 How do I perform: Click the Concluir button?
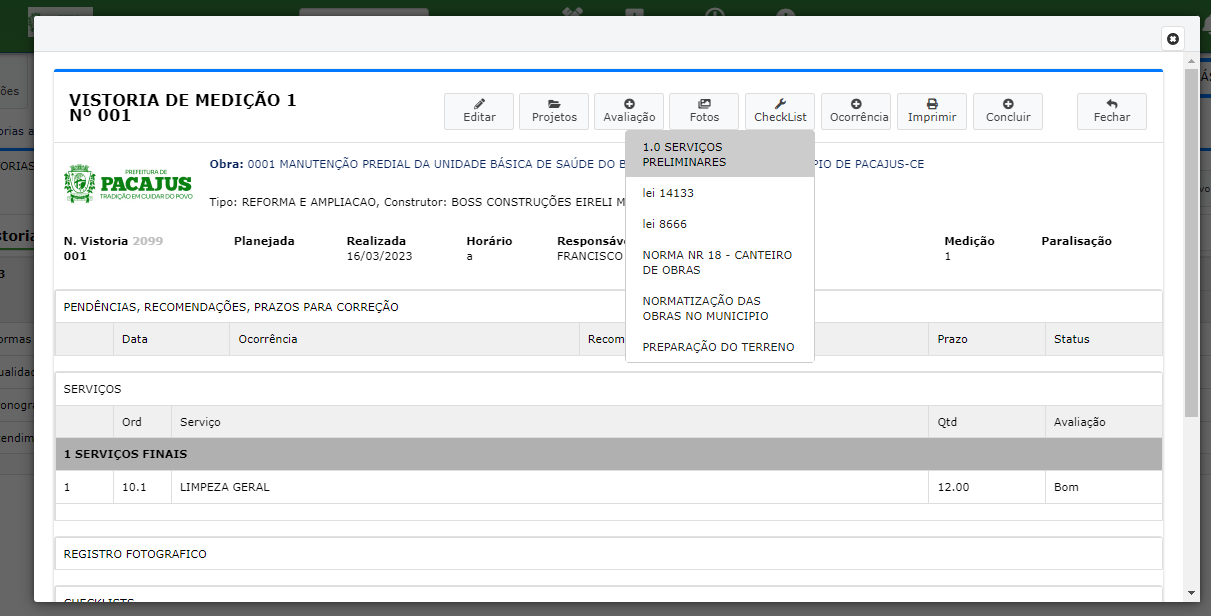pos(1007,111)
